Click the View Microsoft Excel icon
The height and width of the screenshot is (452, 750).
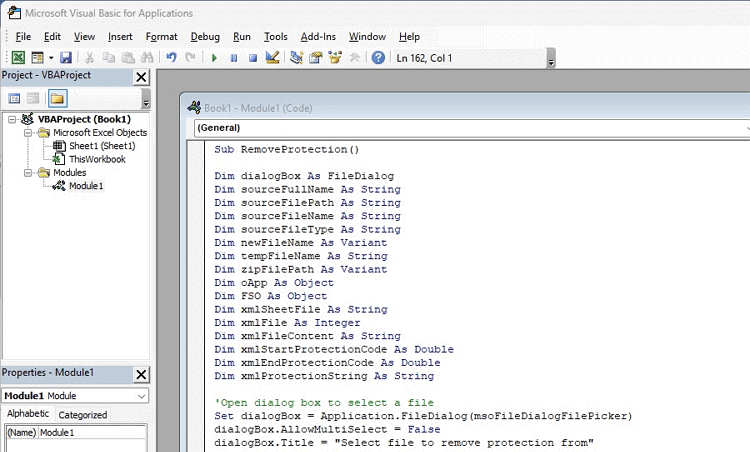click(18, 58)
